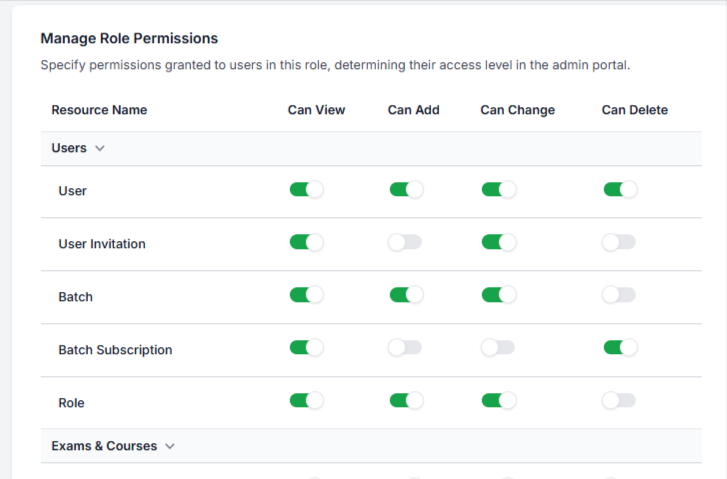Click the Users section header label
Image resolution: width=727 pixels, height=479 pixels.
69,148
